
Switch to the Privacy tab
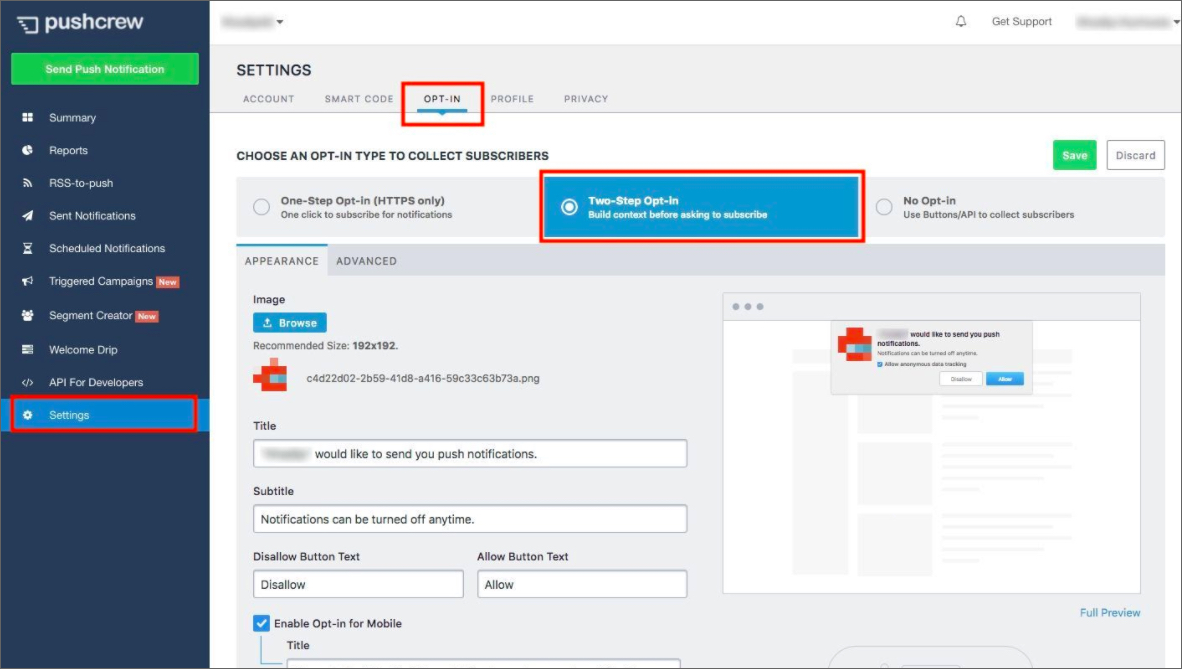click(x=586, y=99)
